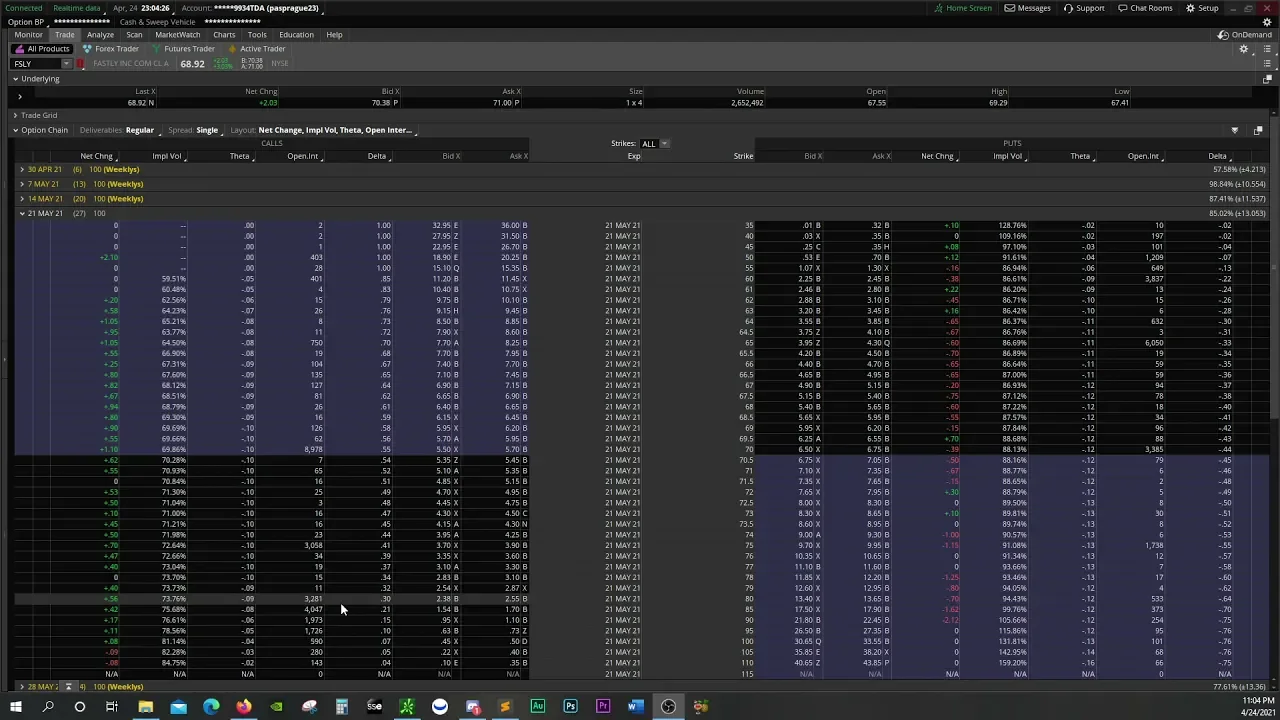Click the Support headset icon
The width and height of the screenshot is (1280, 720).
(x=1068, y=8)
